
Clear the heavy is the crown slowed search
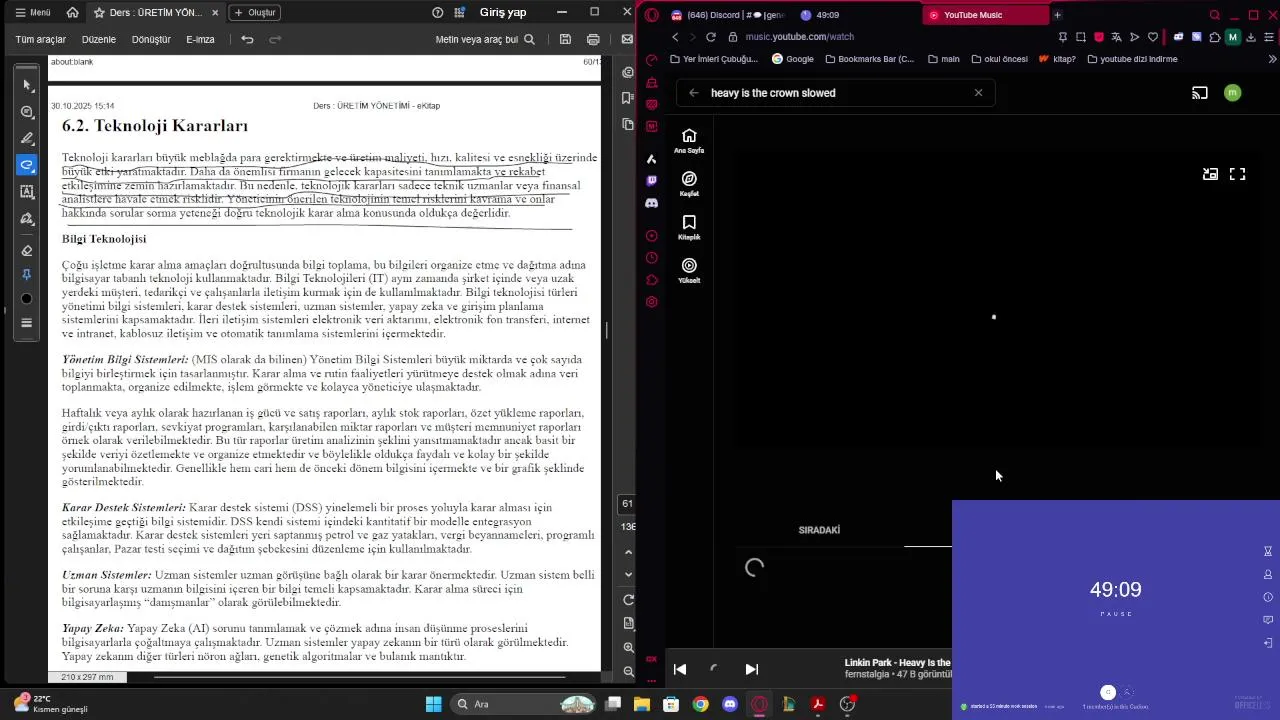click(x=978, y=93)
